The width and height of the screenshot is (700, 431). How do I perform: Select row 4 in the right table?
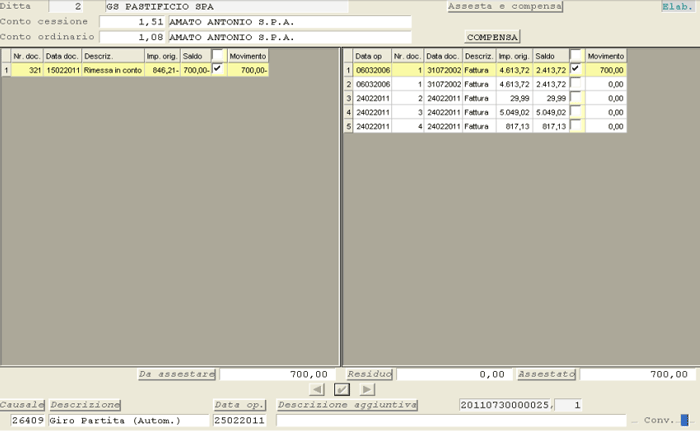(x=348, y=112)
